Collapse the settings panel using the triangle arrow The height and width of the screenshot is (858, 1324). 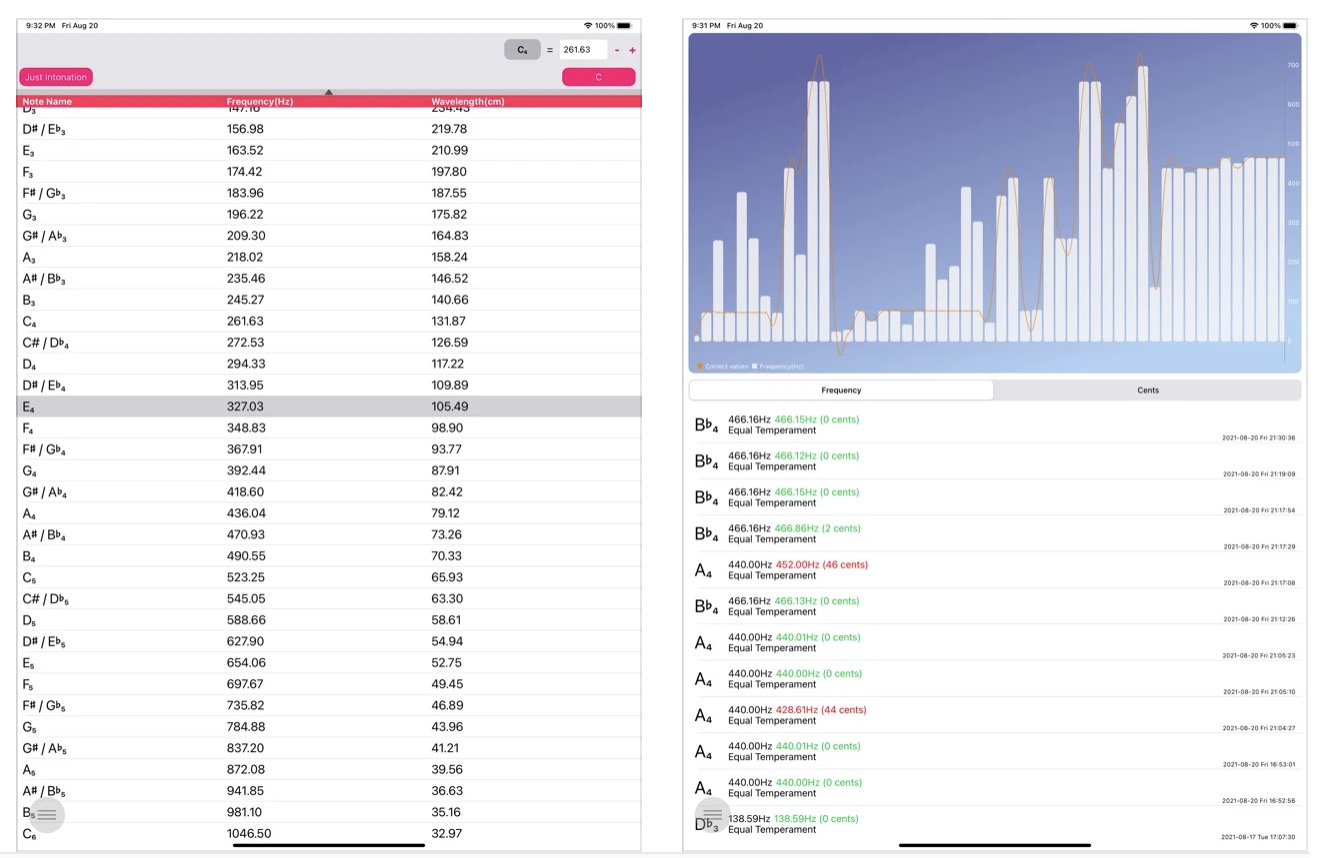pyautogui.click(x=329, y=92)
